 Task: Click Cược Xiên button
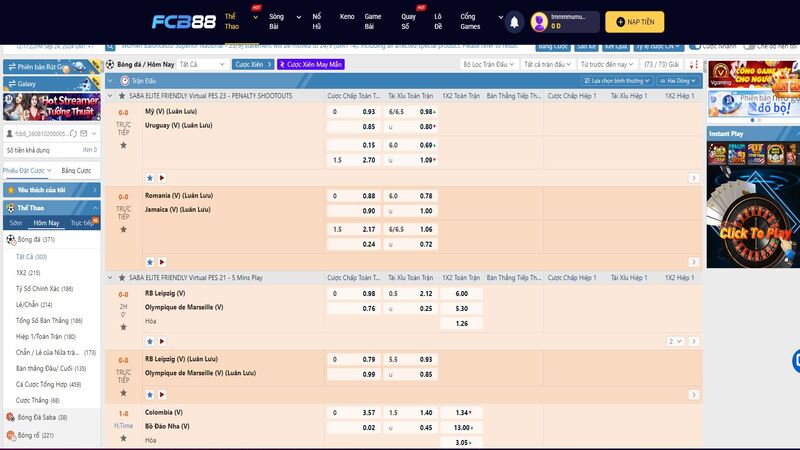point(253,64)
